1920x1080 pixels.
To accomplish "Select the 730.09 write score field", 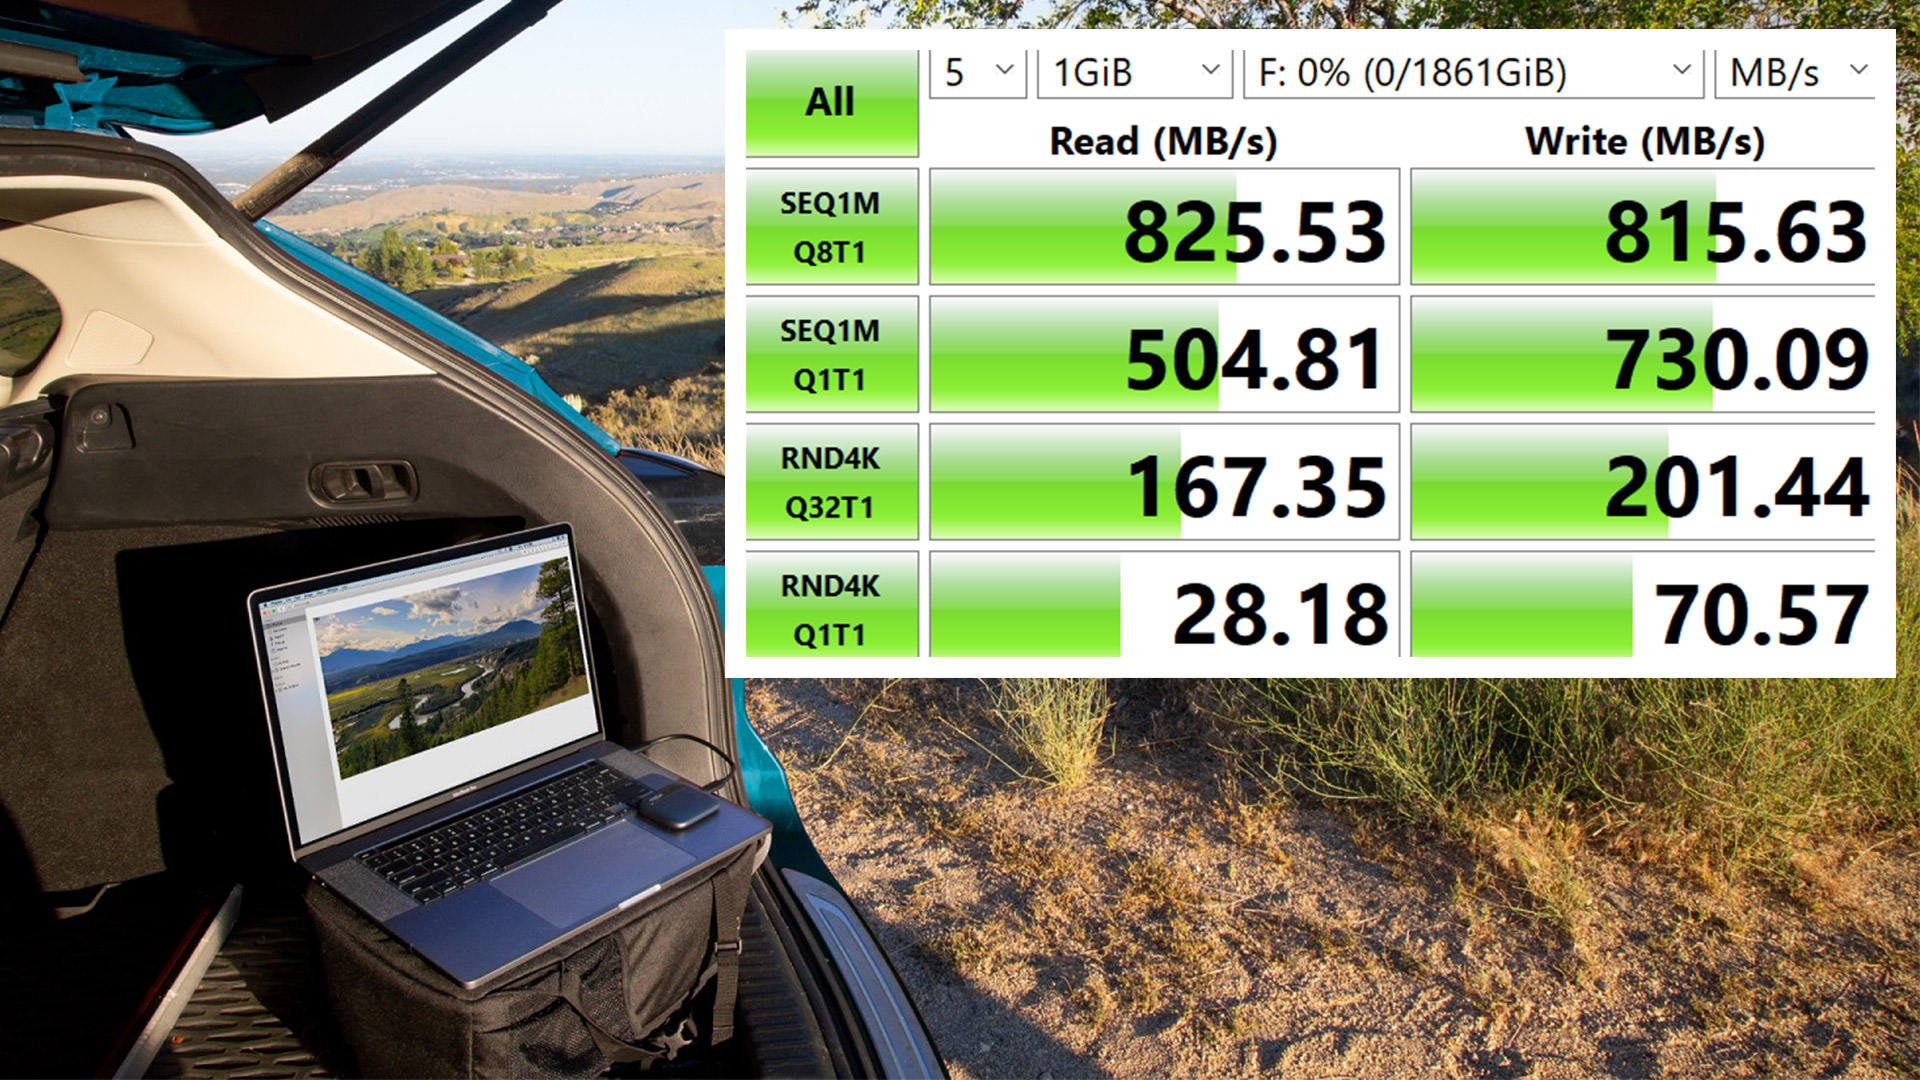I will [1642, 355].
